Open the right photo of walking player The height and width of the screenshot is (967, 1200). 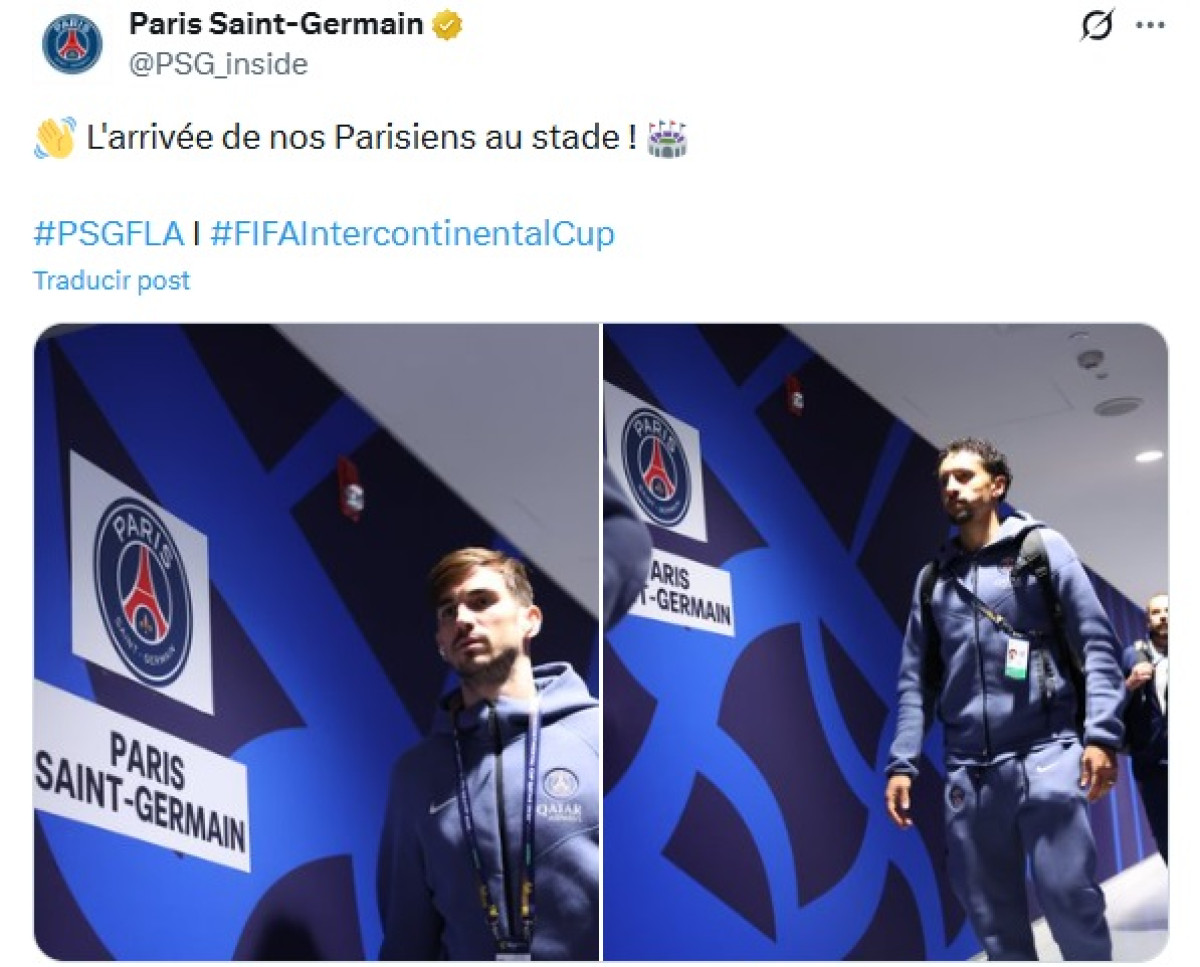(885, 642)
